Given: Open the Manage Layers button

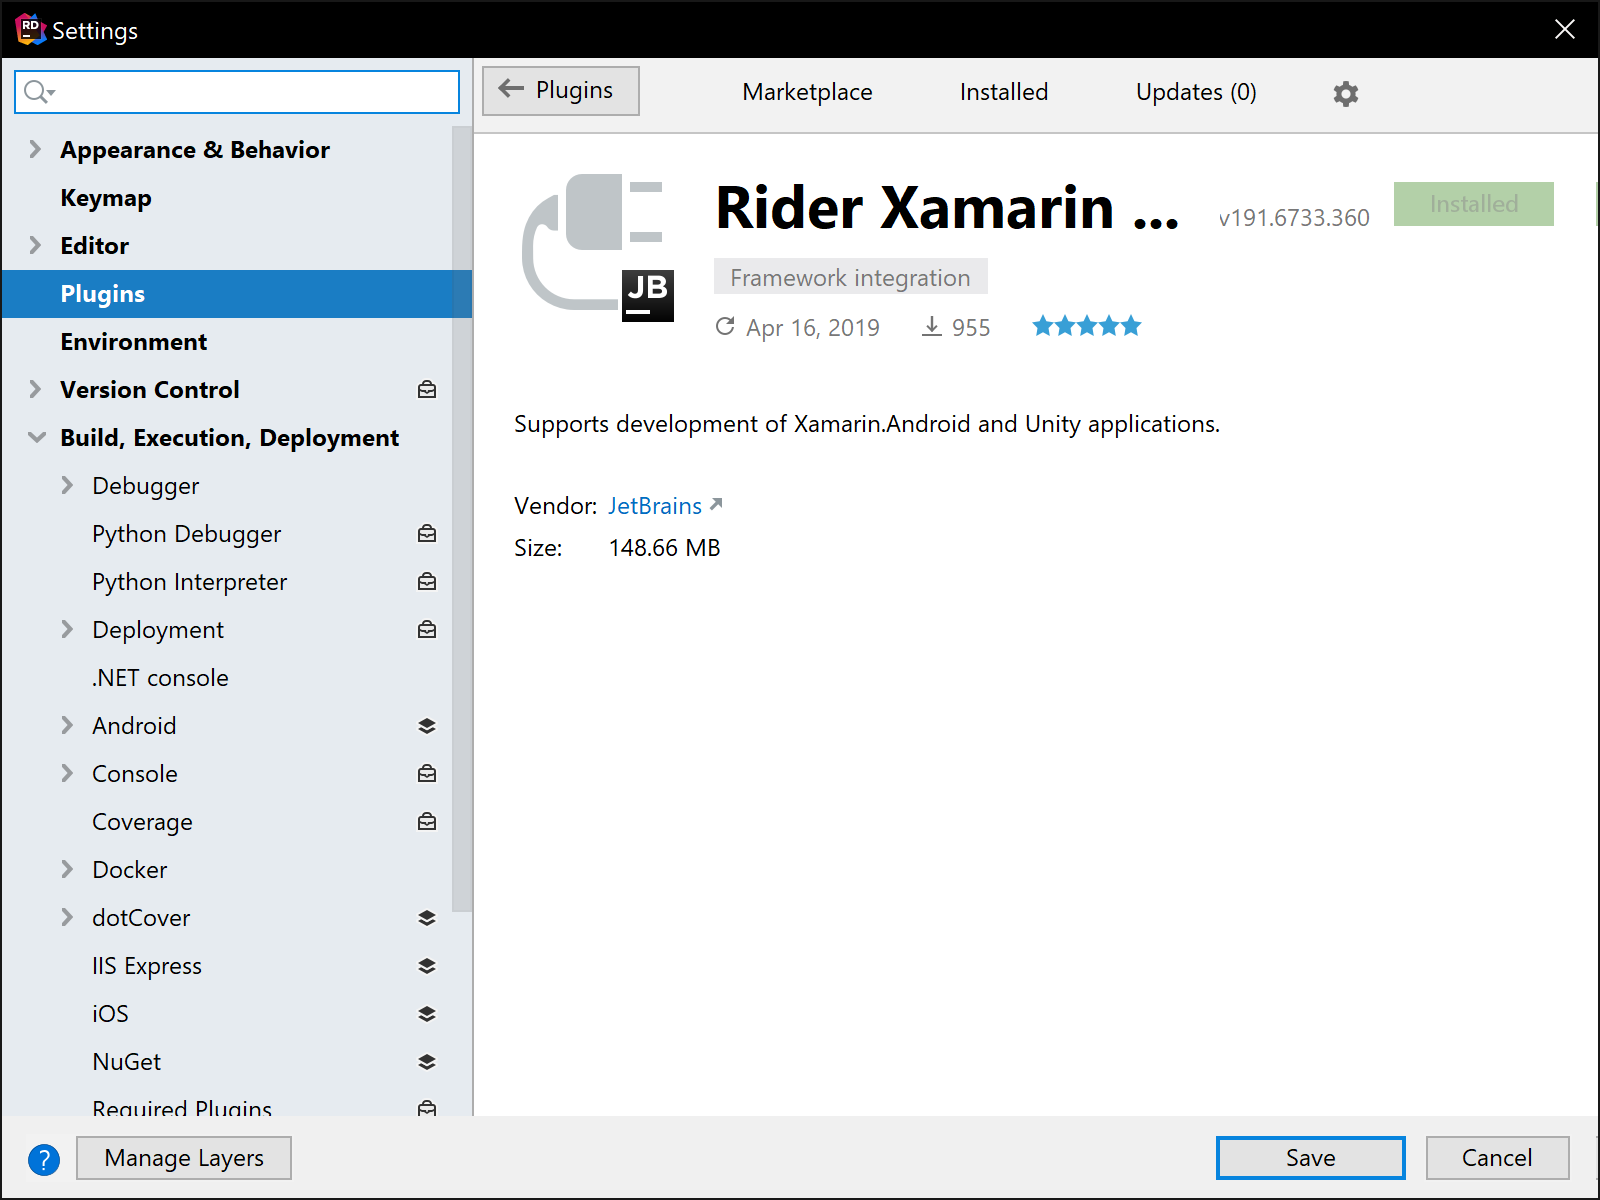Looking at the screenshot, I should [184, 1158].
